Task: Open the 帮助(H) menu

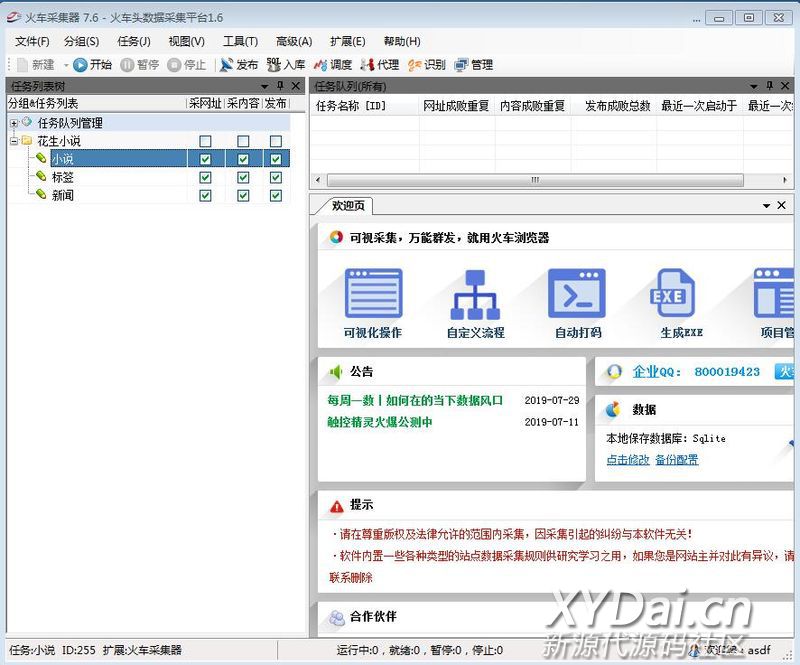Action: [x=402, y=41]
